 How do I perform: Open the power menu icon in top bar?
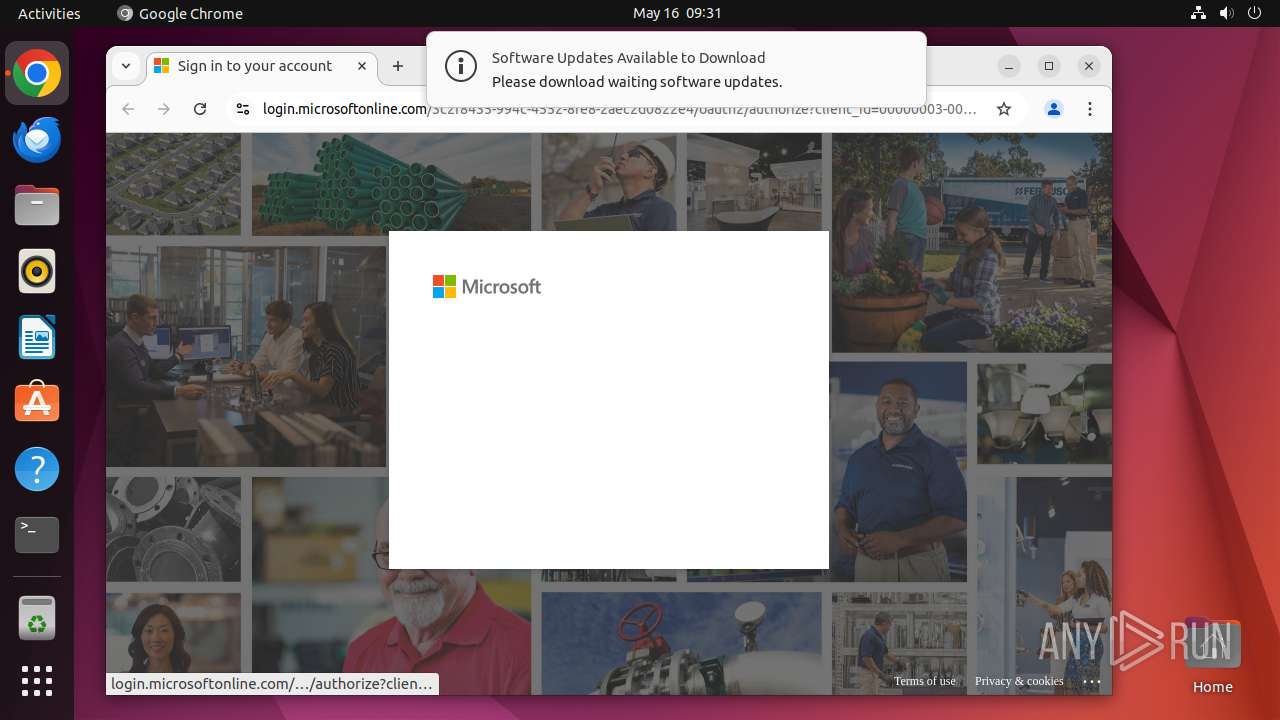pos(1254,13)
